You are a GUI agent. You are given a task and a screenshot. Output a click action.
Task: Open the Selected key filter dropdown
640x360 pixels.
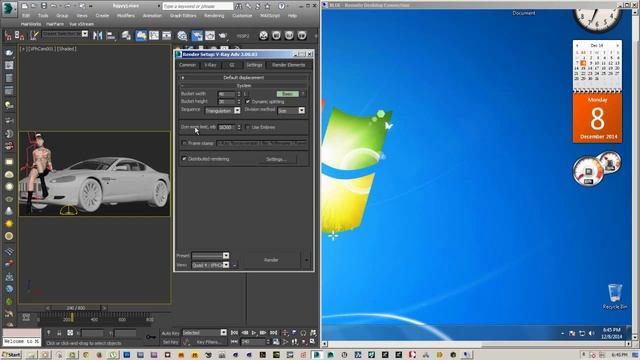pos(204,333)
